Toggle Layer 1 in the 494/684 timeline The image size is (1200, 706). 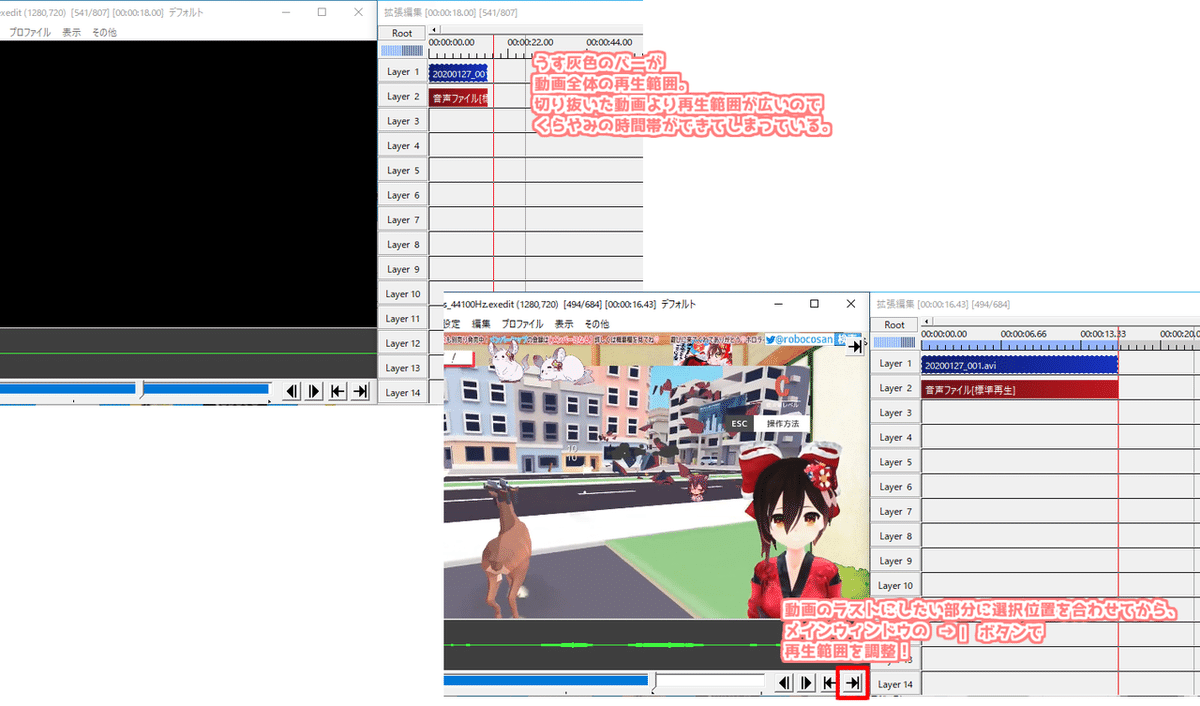(x=895, y=364)
